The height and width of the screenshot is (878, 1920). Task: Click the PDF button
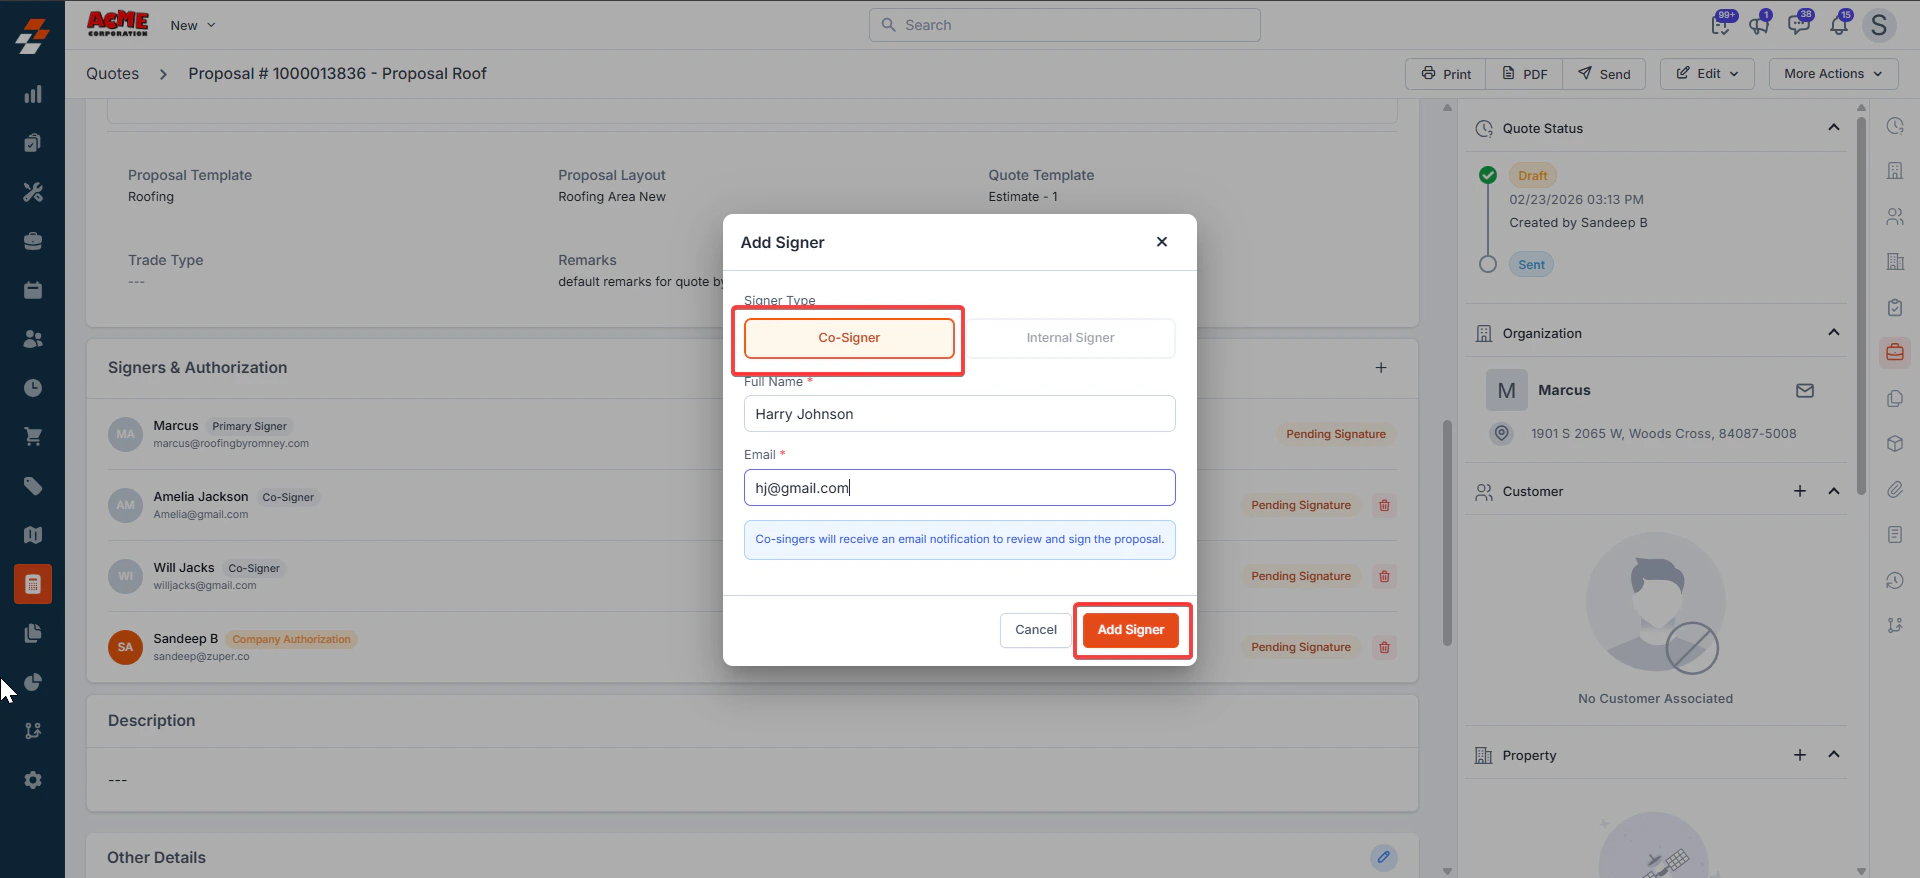click(x=1524, y=74)
